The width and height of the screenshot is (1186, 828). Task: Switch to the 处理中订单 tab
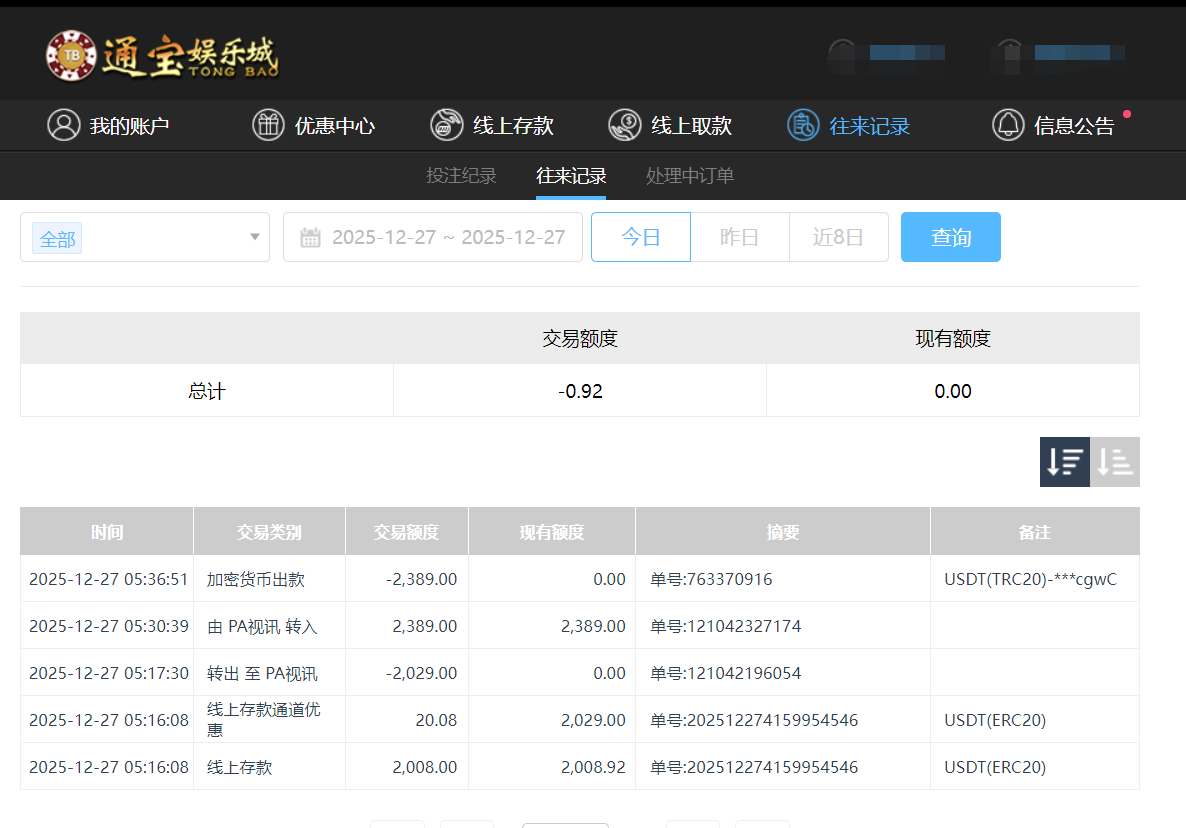690,175
